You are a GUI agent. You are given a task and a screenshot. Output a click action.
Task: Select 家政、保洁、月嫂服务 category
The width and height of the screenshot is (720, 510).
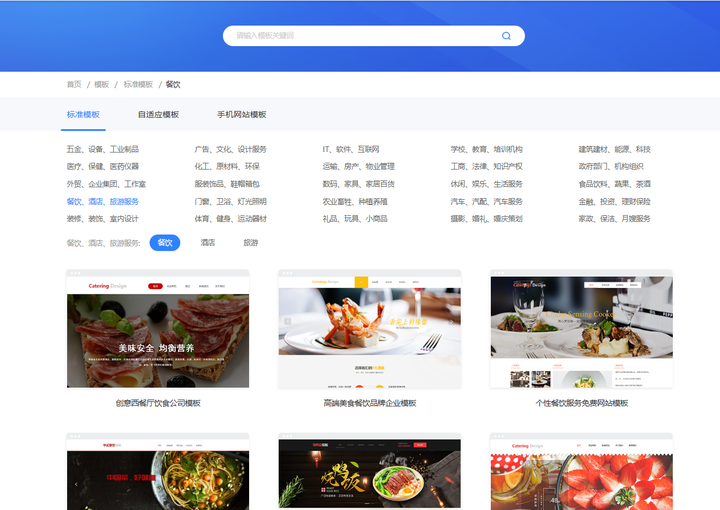pyautogui.click(x=614, y=219)
